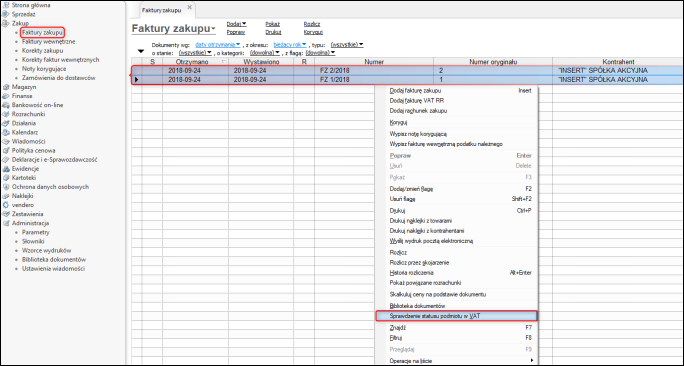Screen dimensions: 684x366
Task: Open 'Faktury wewnętrzne' under Zakup
Action: 48,42
